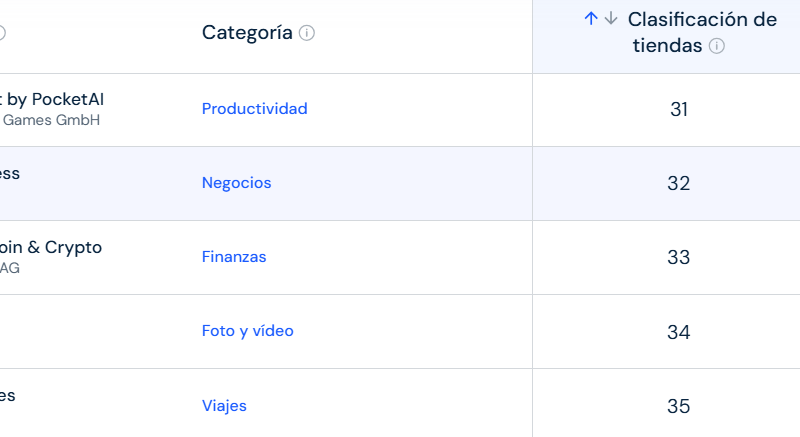
Task: Open the Foto y vídeo category
Action: coord(247,331)
